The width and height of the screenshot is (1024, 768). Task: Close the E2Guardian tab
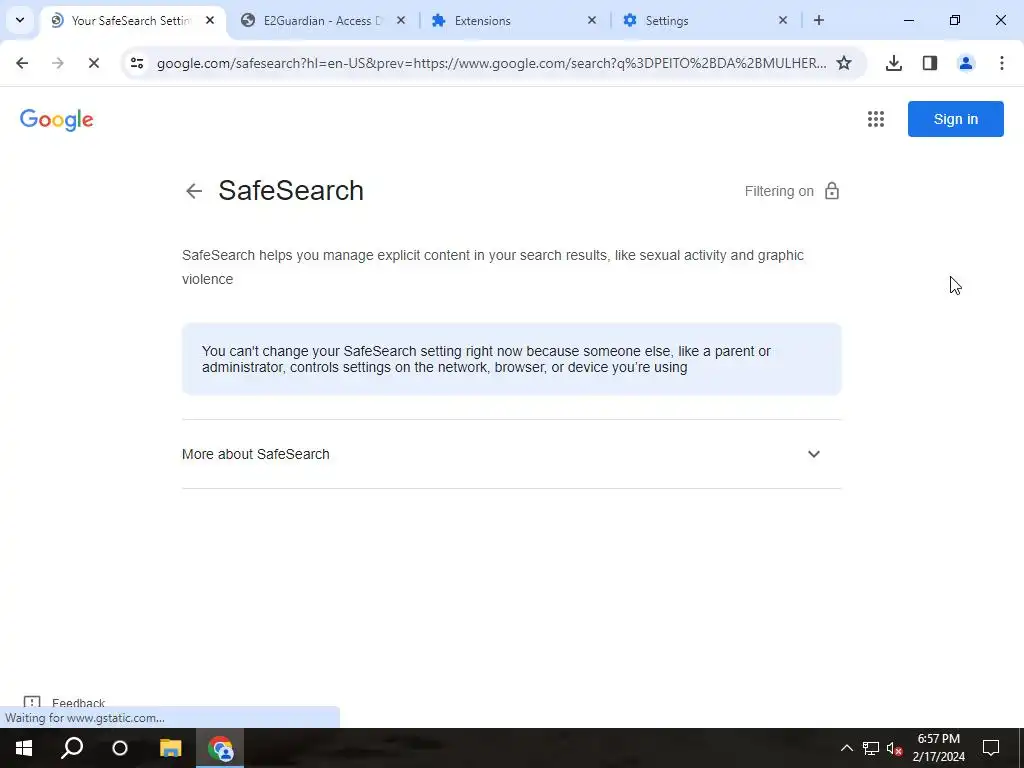[x=401, y=20]
